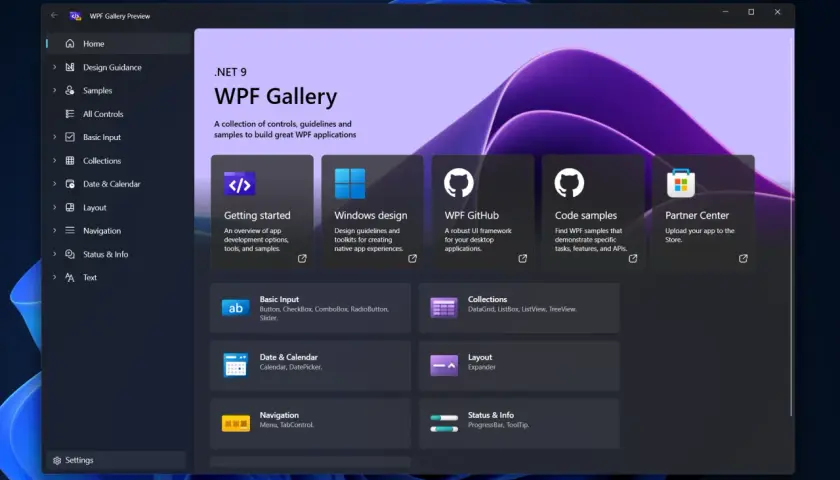Expand the Design Guidance chevron
Image resolution: width=840 pixels, height=480 pixels.
coord(54,67)
